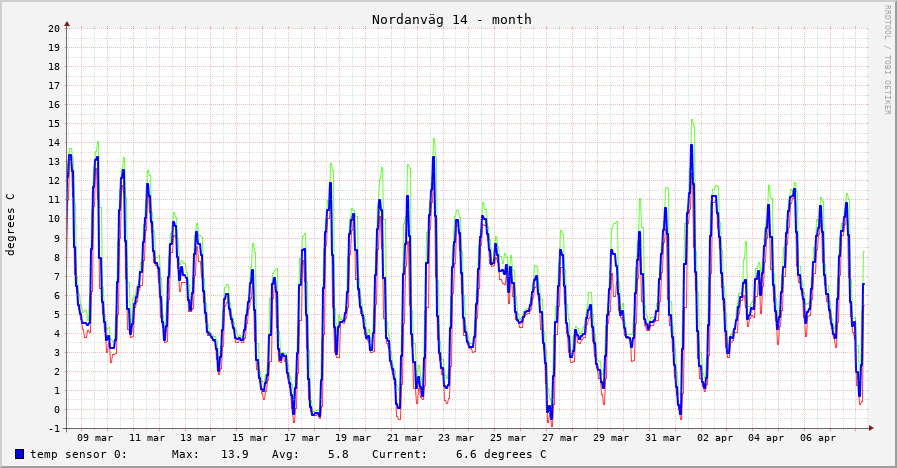Click the blue temp sensor legend swatch
The height and width of the screenshot is (468, 897).
tap(19, 454)
